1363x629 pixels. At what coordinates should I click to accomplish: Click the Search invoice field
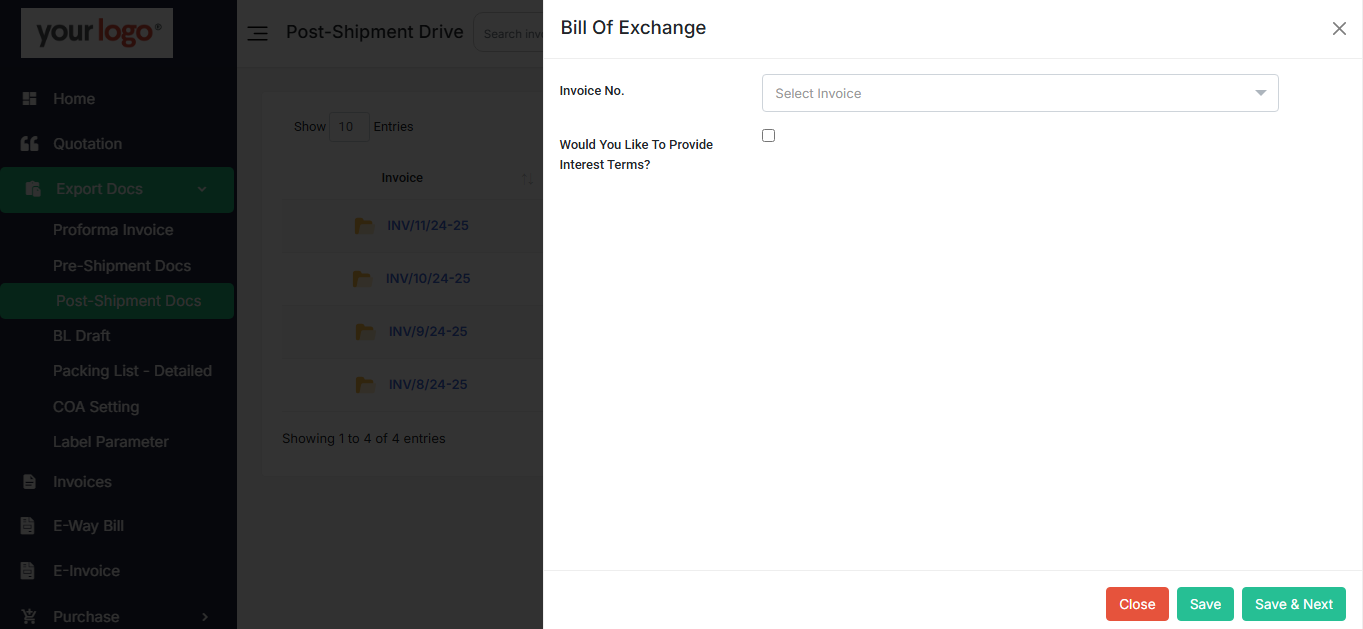509,33
